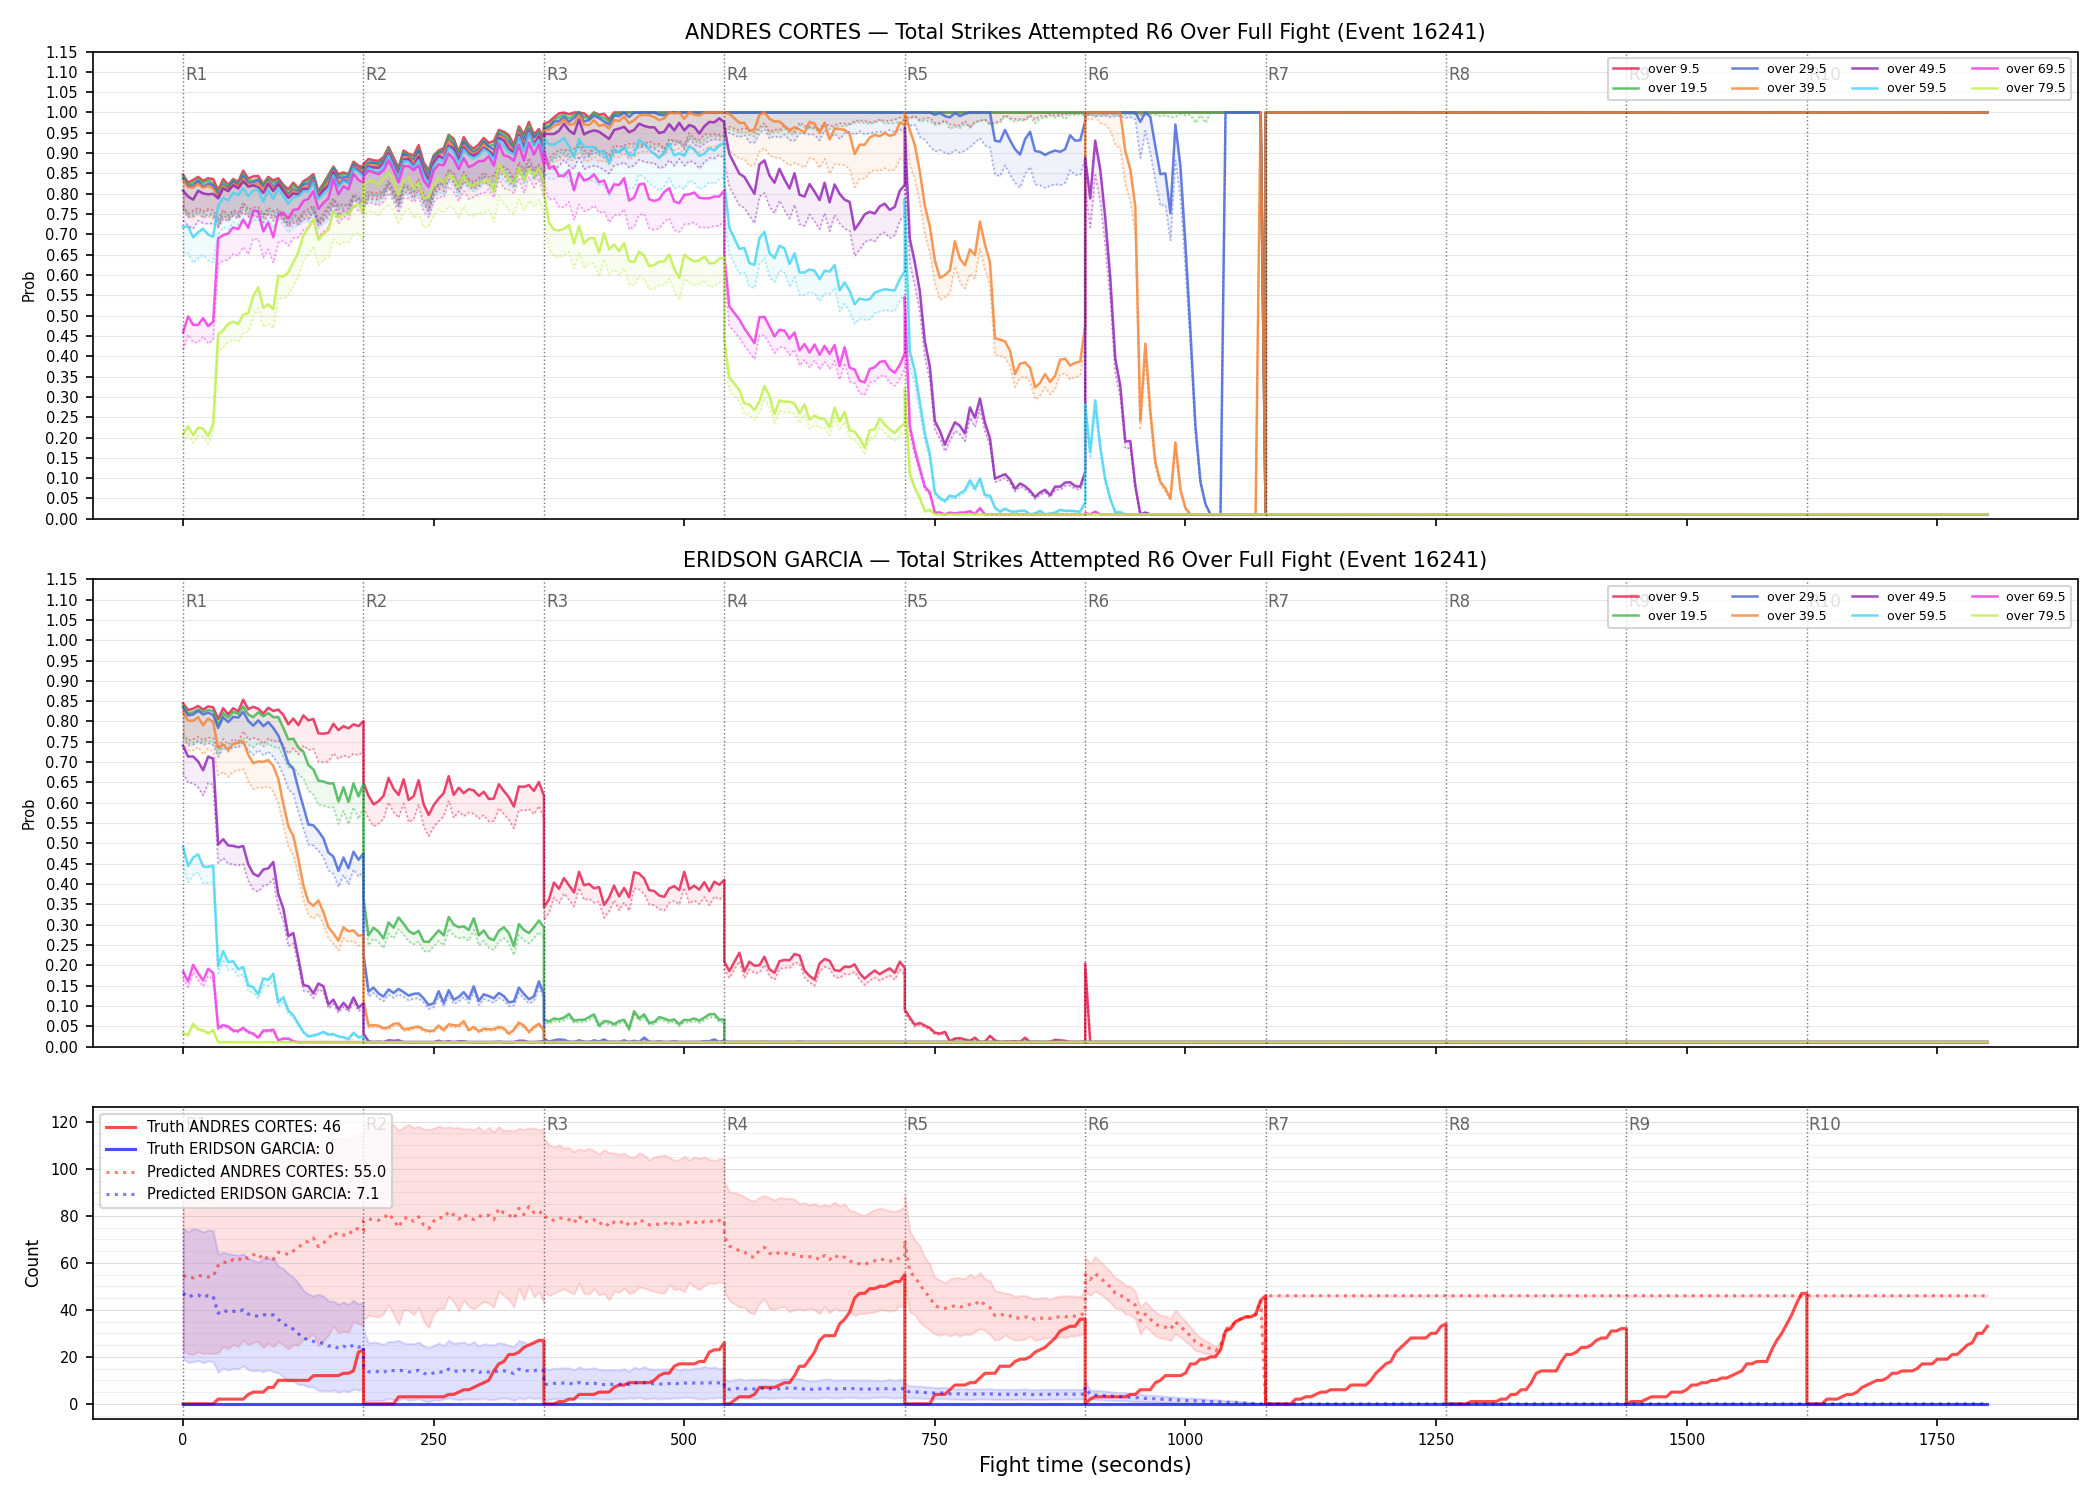Select the 'Fight time (seconds)' axis label
The width and height of the screenshot is (2100, 1500).
pos(1085,1465)
